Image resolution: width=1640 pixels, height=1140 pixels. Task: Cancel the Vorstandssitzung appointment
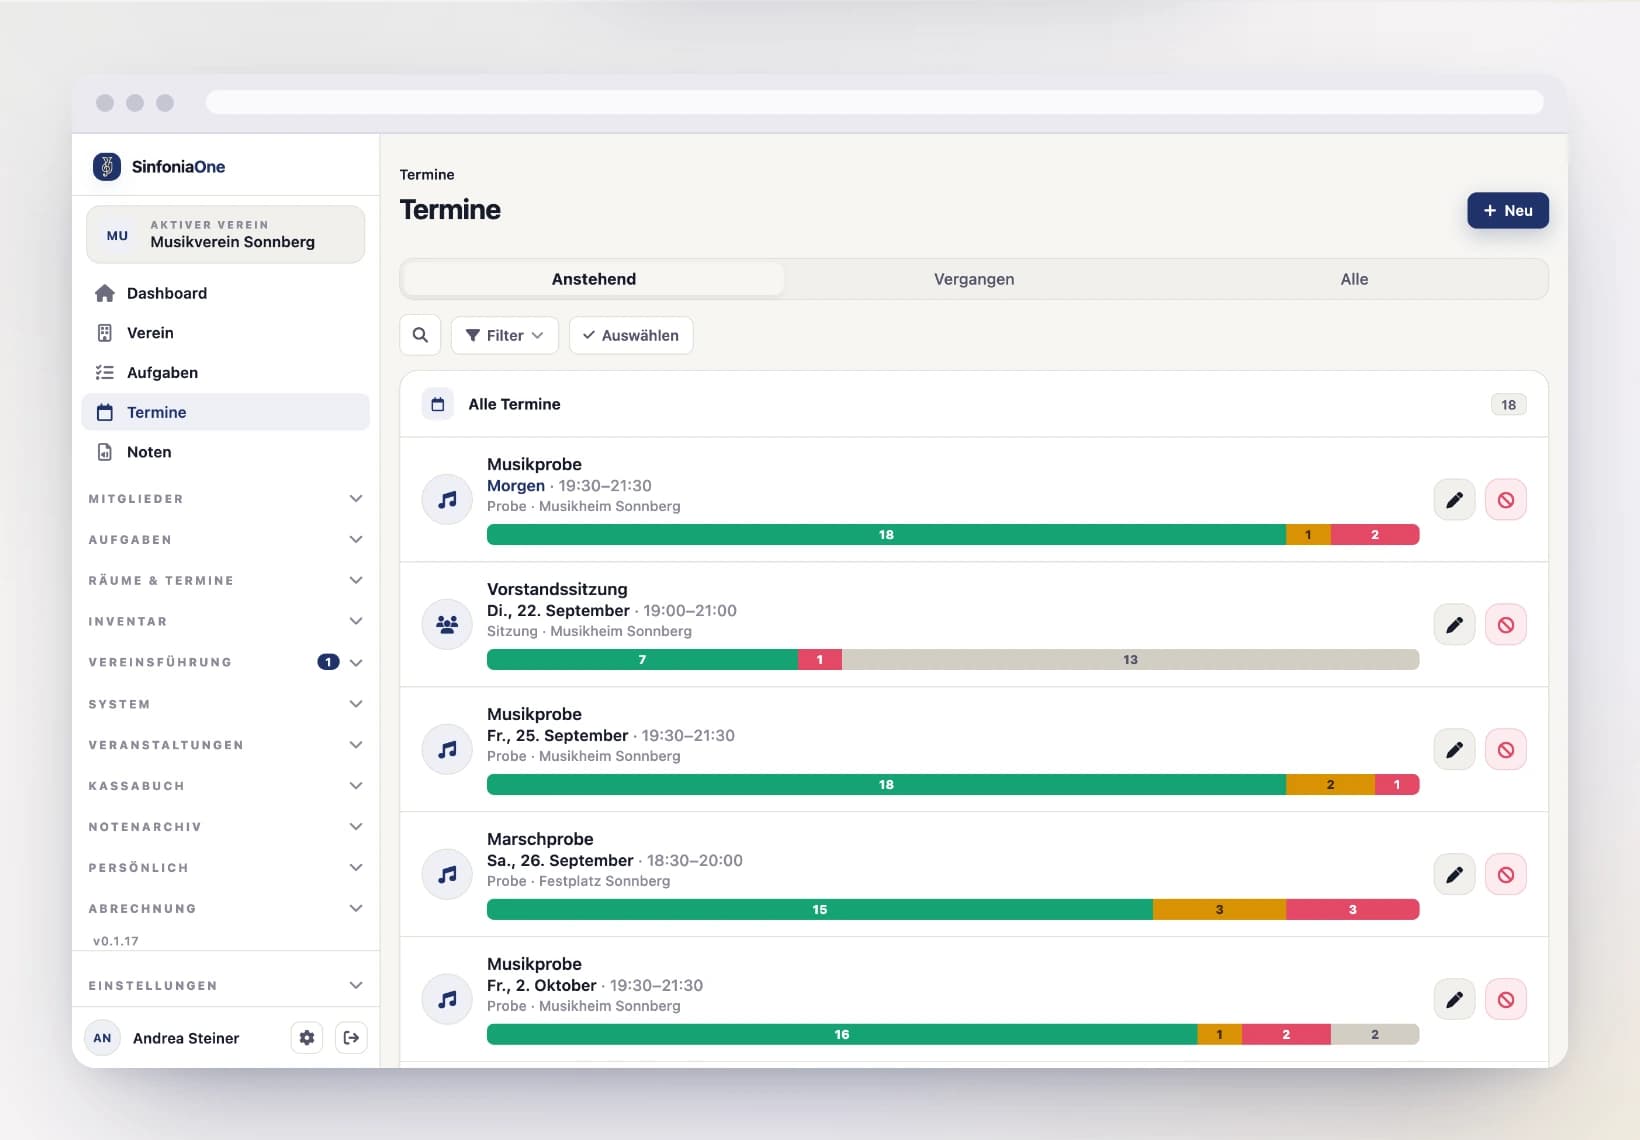1505,625
